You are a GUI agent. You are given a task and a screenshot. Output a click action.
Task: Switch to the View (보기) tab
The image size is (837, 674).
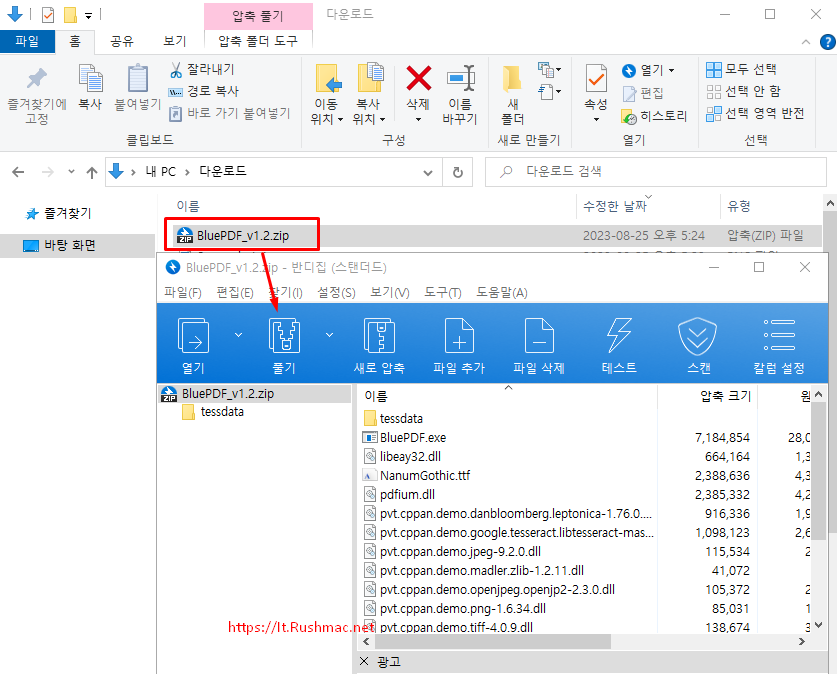coord(175,42)
